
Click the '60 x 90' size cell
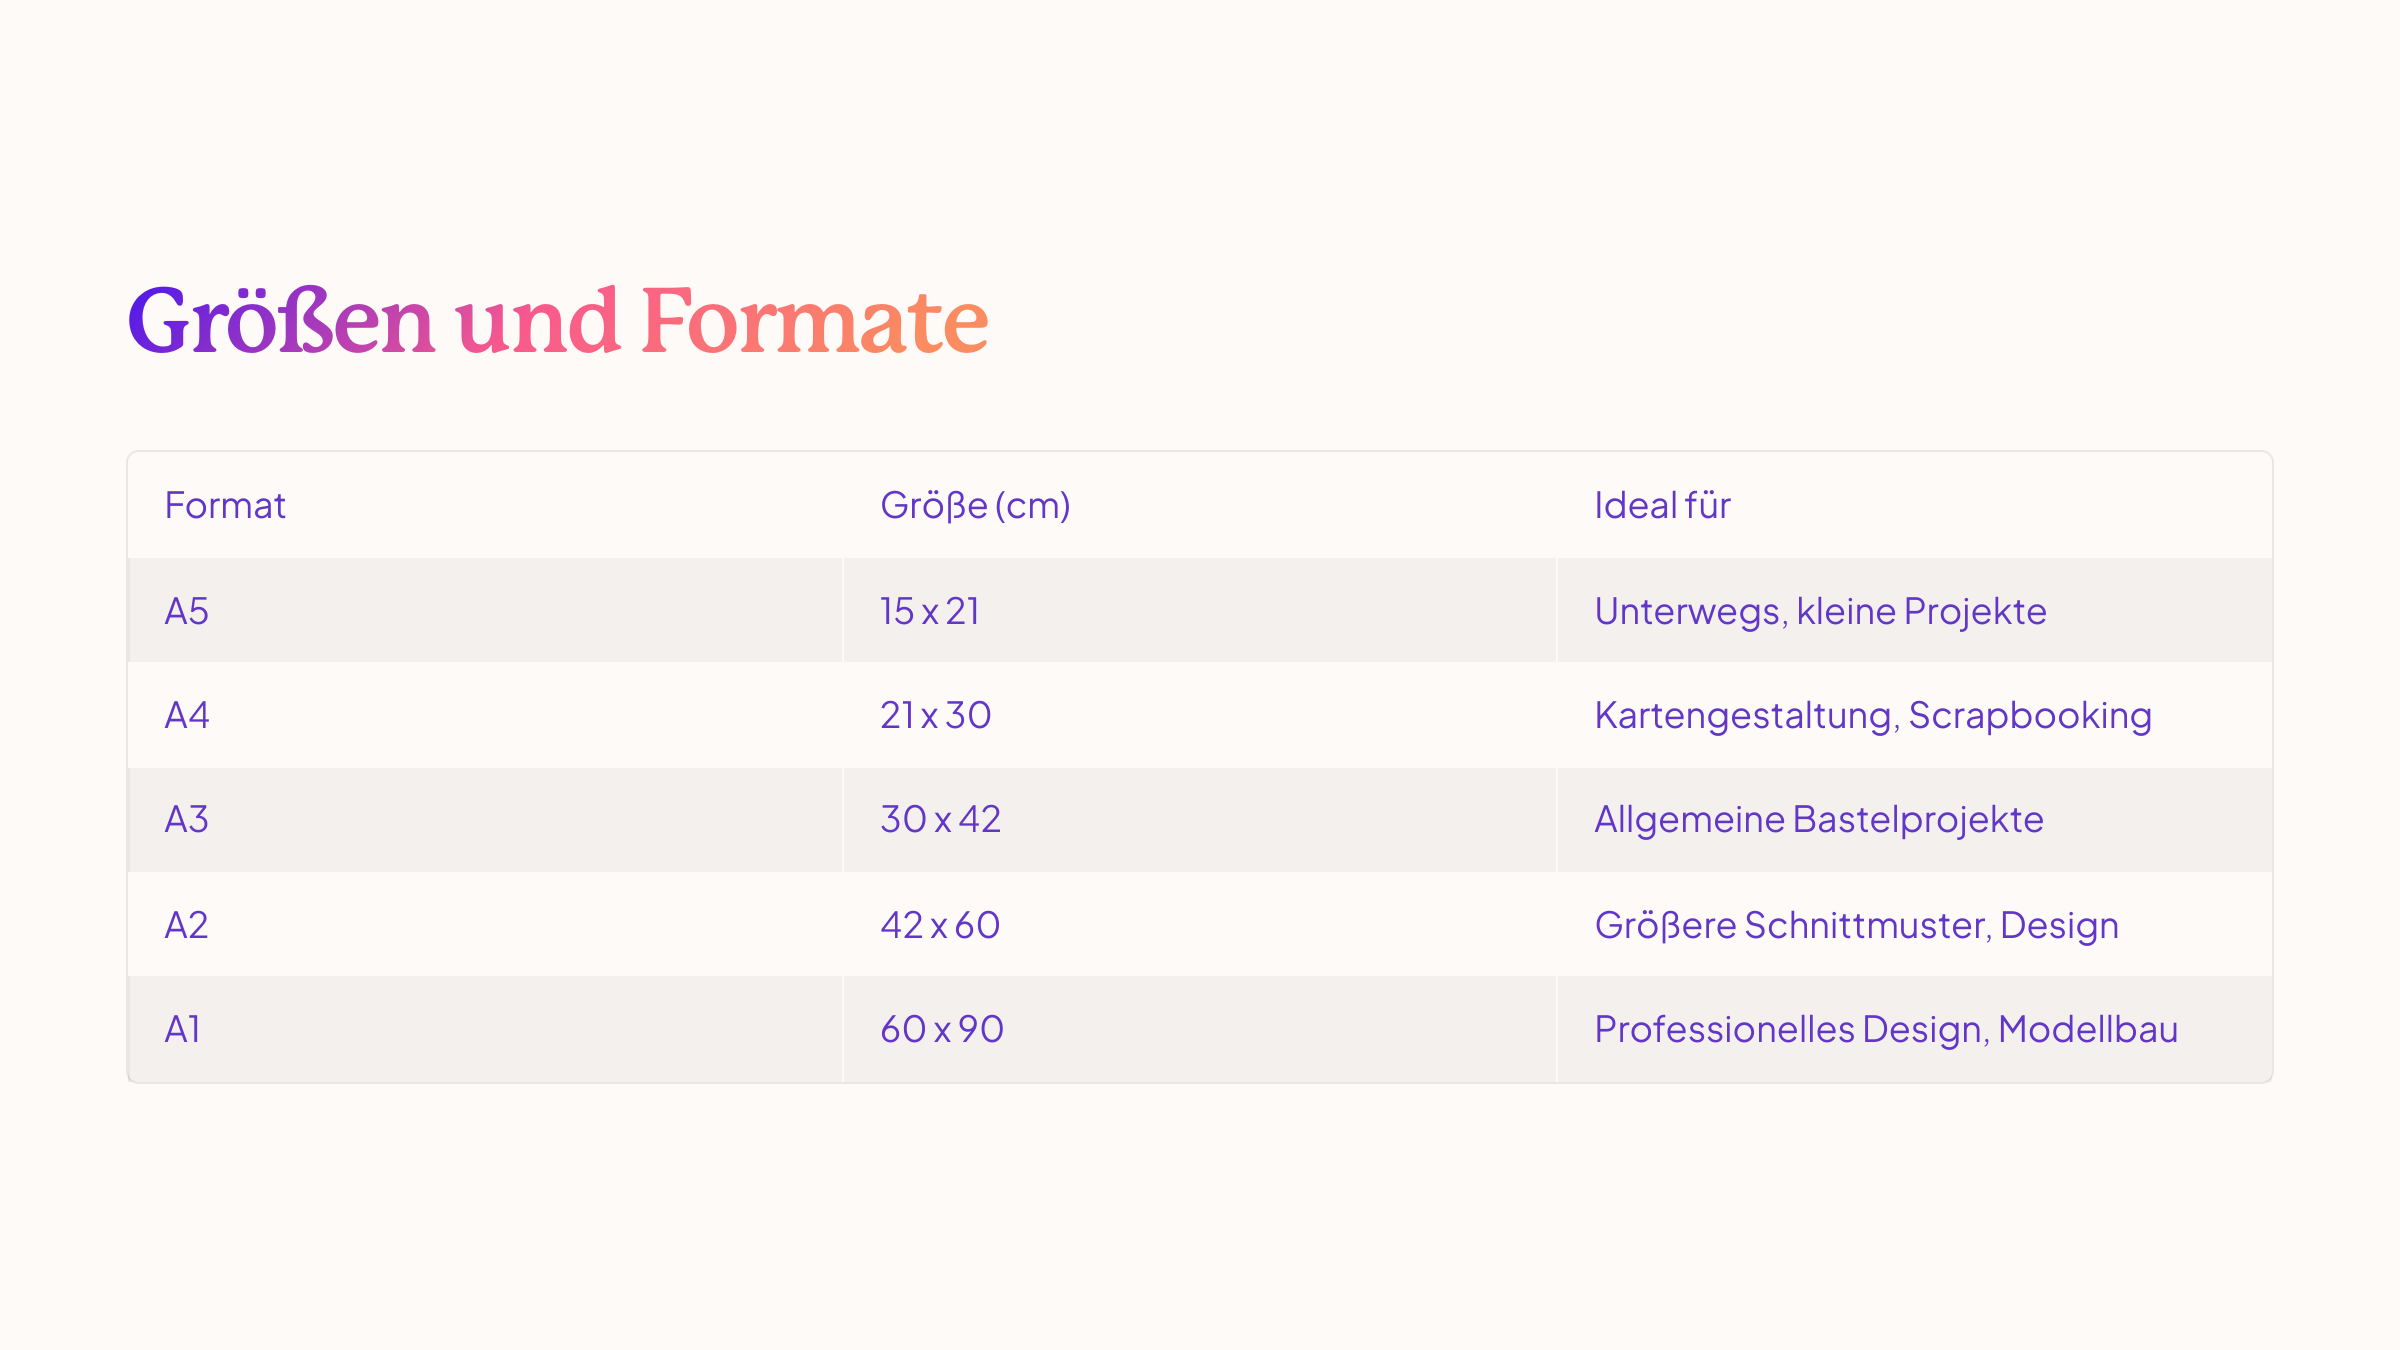tap(942, 1029)
